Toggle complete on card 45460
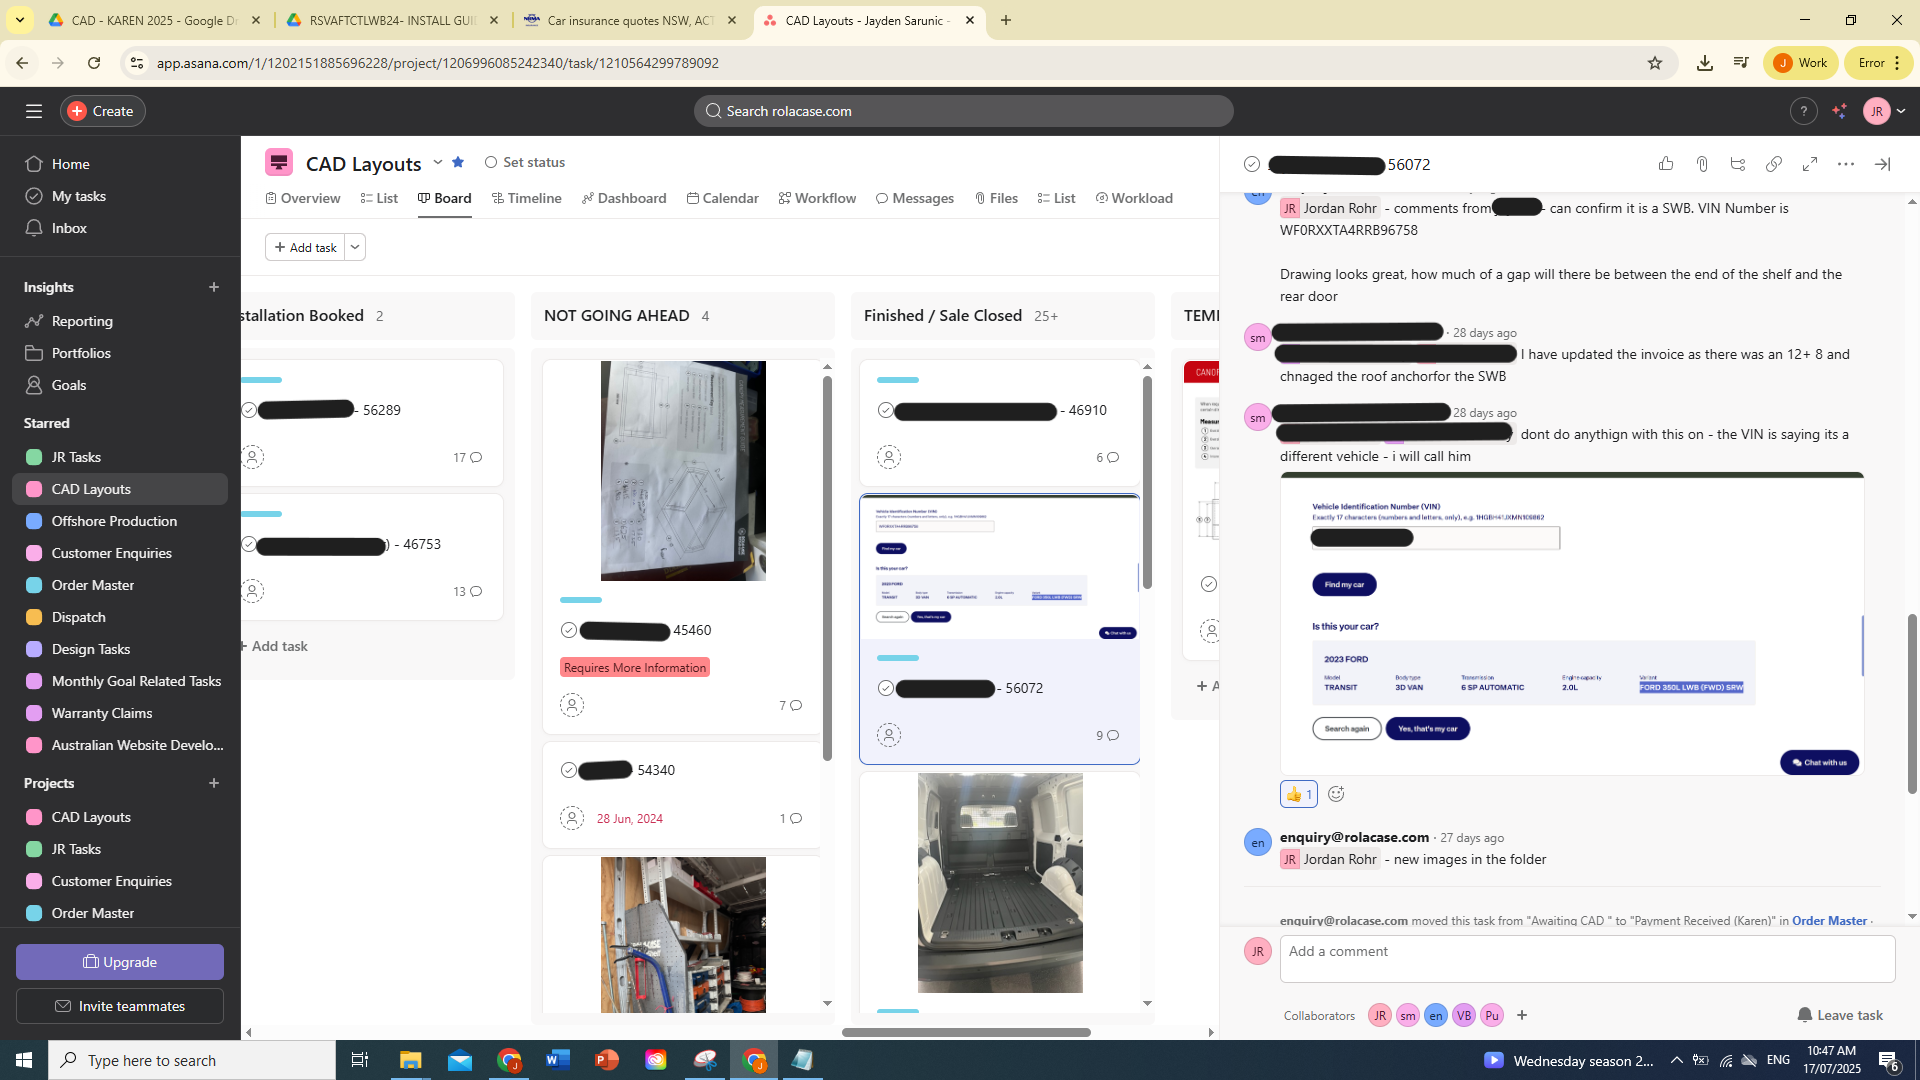Image resolution: width=1920 pixels, height=1080 pixels. click(x=569, y=630)
